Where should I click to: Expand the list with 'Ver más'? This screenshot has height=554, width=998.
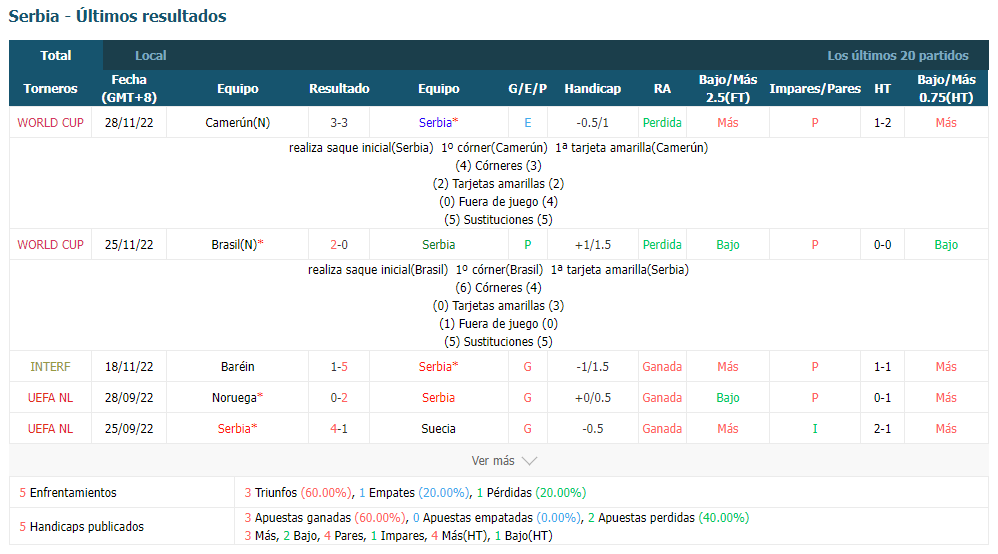[x=493, y=460]
